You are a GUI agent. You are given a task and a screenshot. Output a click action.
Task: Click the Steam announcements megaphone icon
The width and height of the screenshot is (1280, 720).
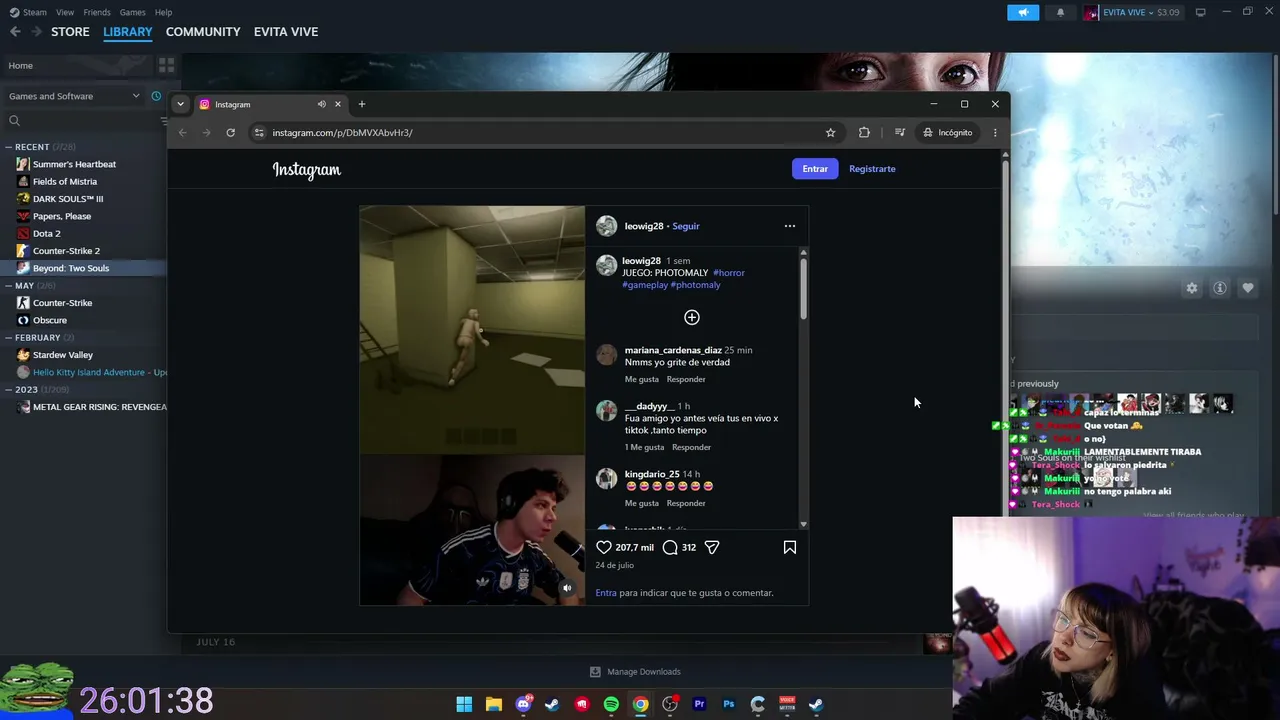1023,12
